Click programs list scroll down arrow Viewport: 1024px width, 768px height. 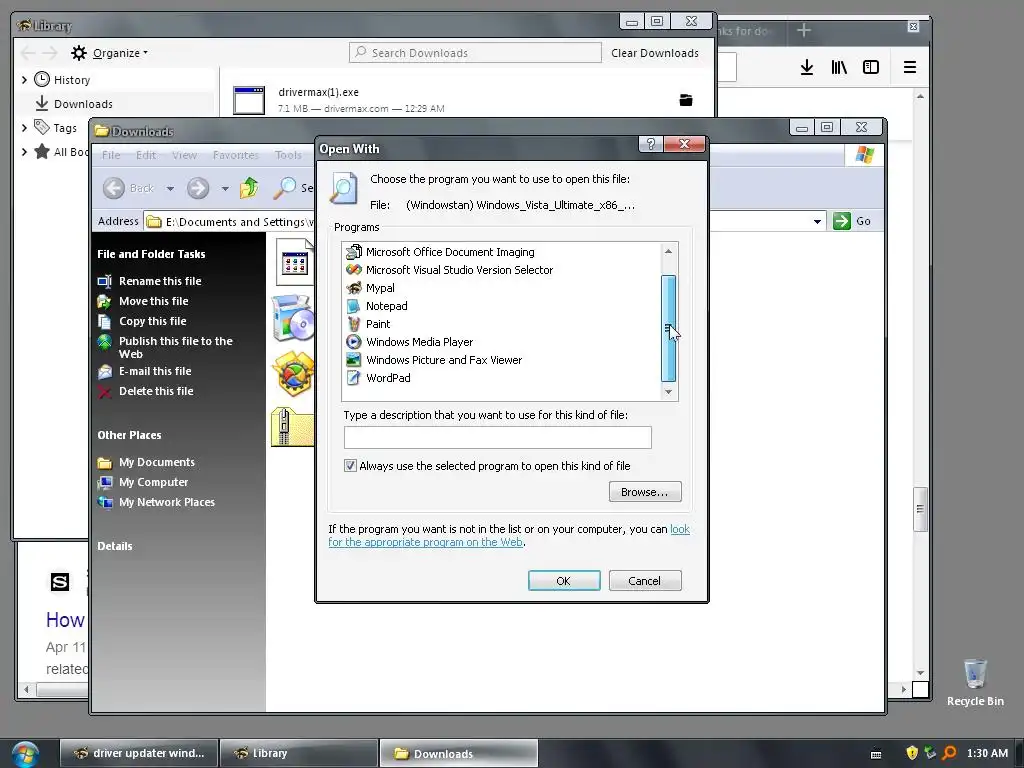coord(668,392)
